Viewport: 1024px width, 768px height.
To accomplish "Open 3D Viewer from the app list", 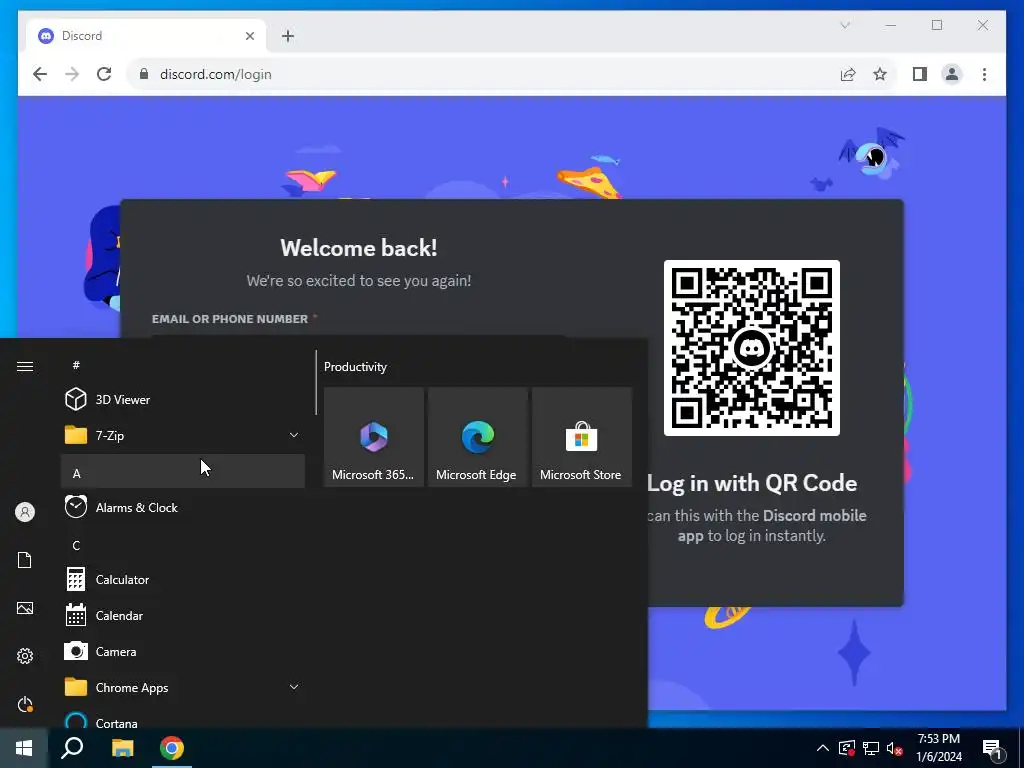I will 183,399.
